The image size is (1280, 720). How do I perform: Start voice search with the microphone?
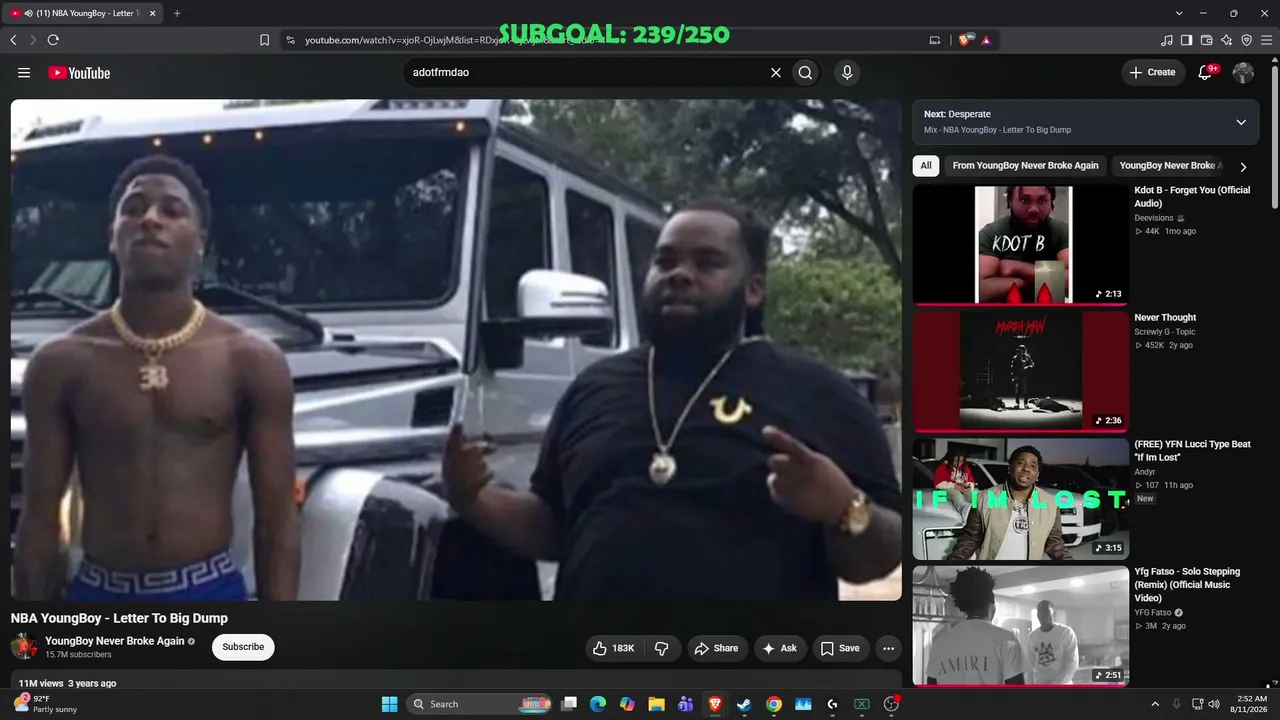click(847, 73)
